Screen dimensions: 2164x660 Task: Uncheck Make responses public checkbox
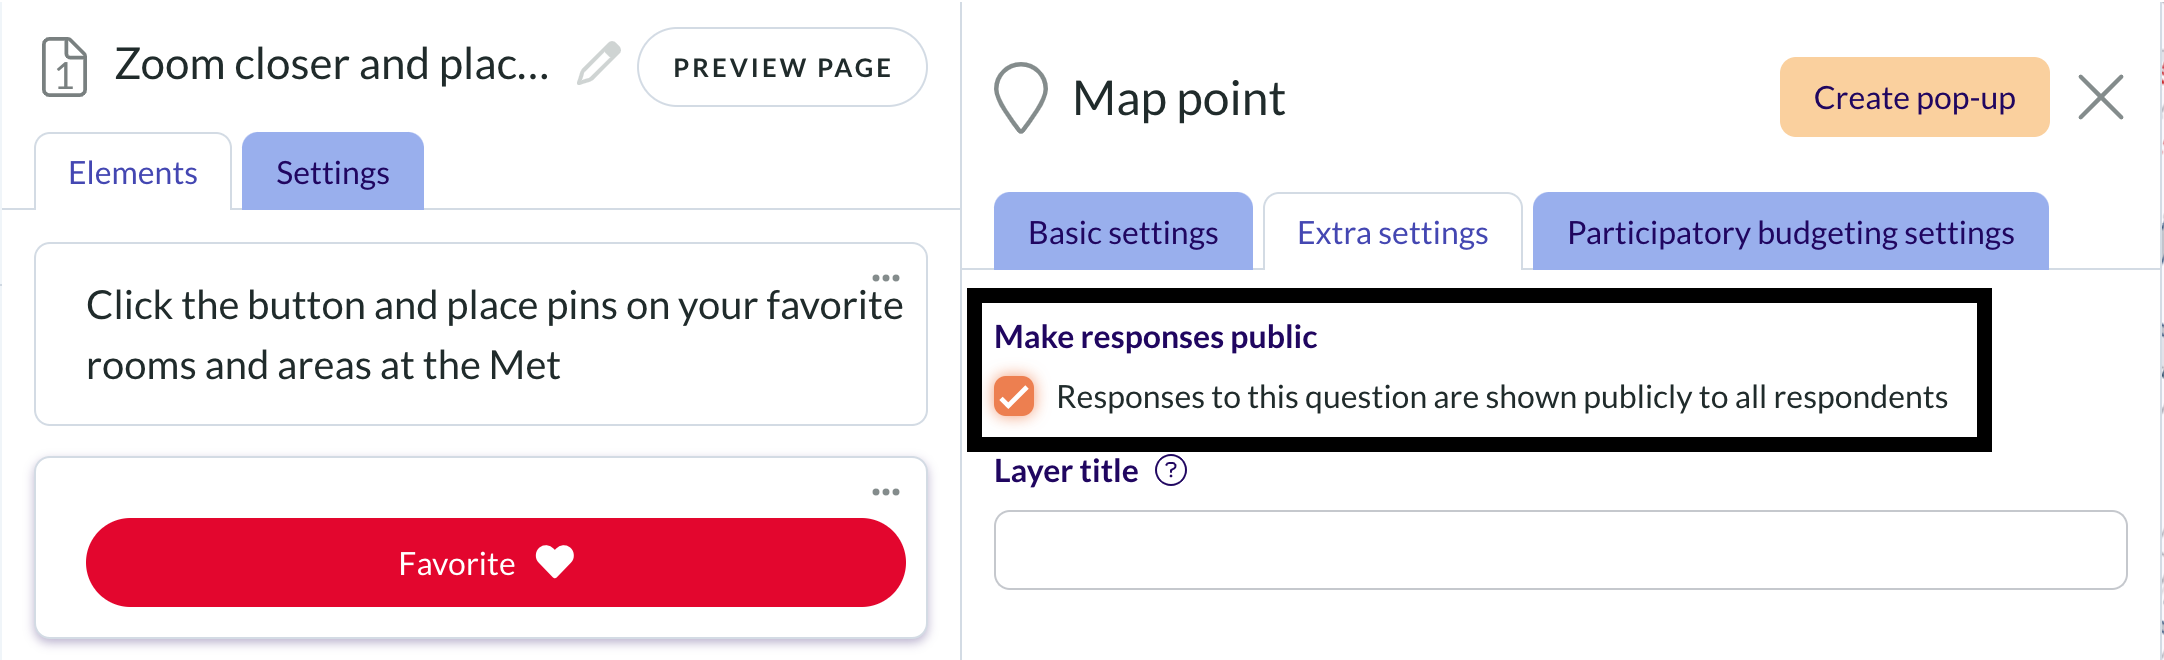pos(1014,396)
